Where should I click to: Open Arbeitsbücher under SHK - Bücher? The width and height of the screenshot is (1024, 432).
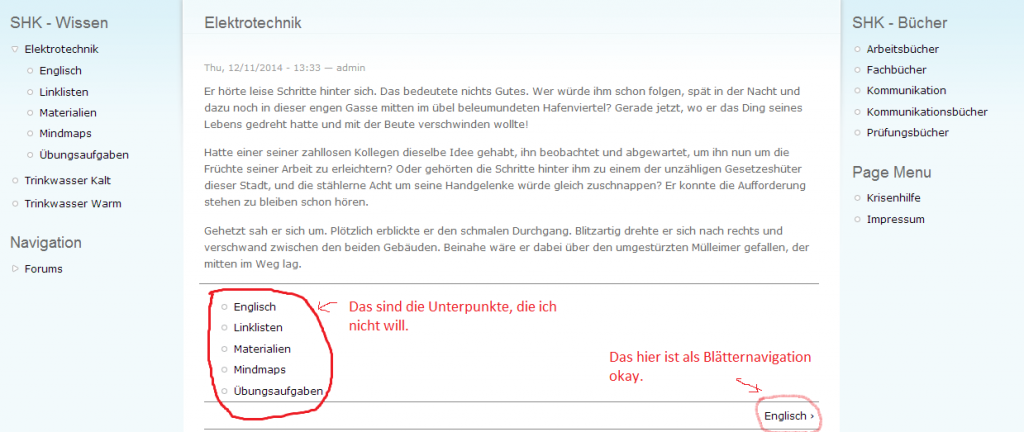tap(902, 49)
